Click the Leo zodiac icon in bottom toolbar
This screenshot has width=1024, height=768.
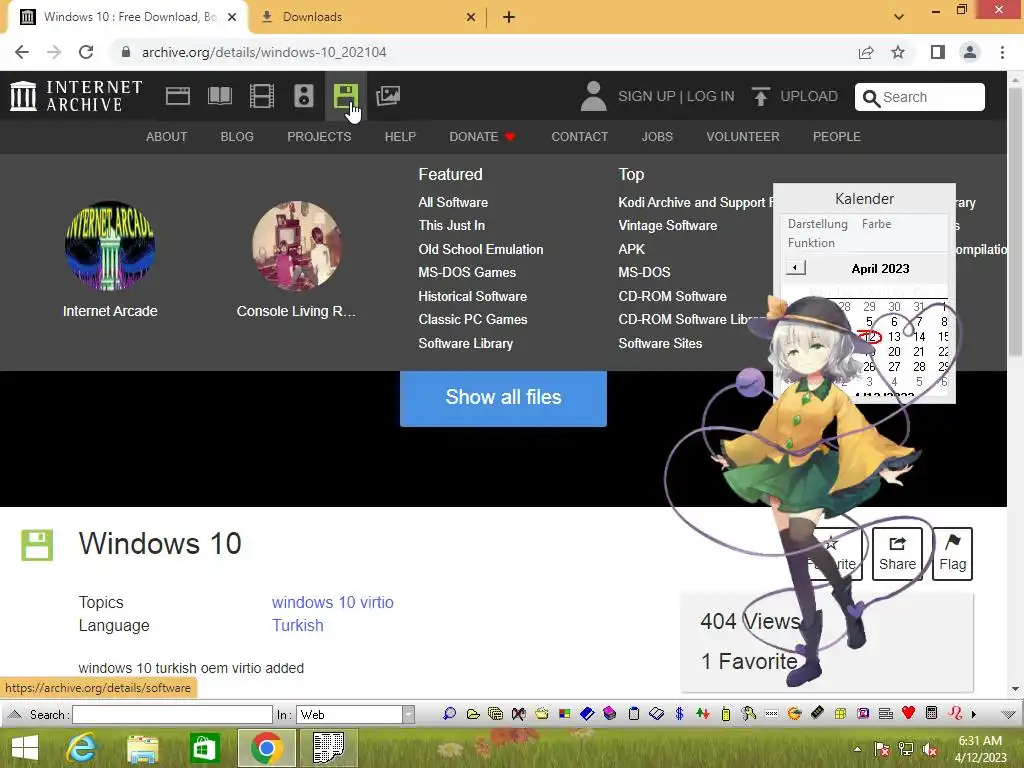tap(955, 713)
